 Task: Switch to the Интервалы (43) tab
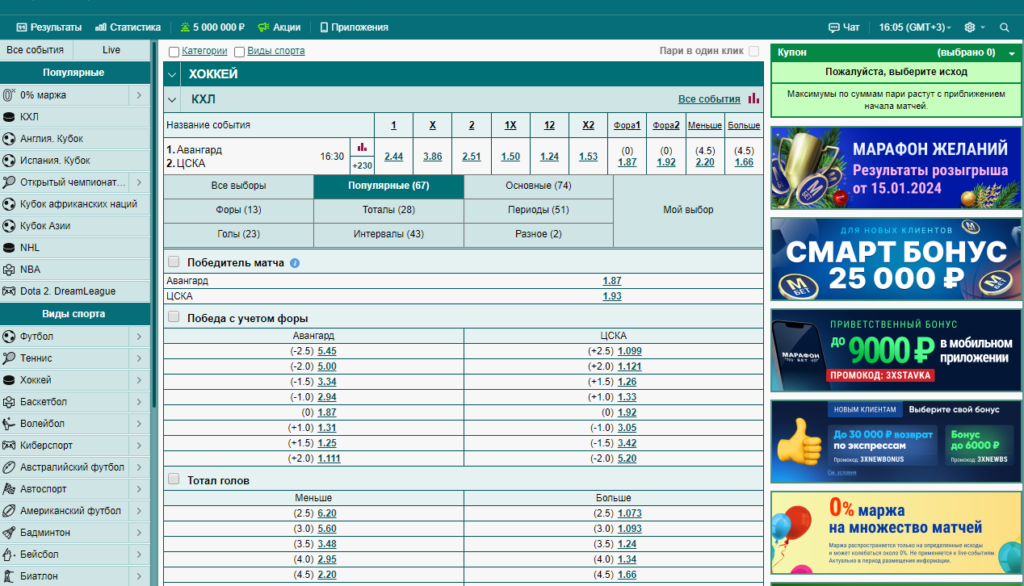(x=389, y=235)
